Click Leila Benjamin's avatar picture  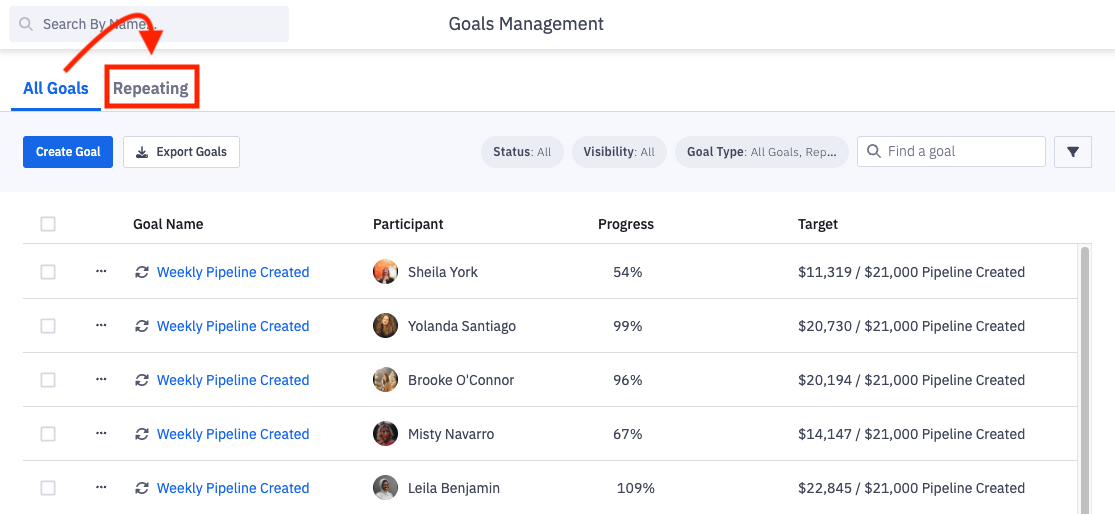pyautogui.click(x=385, y=488)
